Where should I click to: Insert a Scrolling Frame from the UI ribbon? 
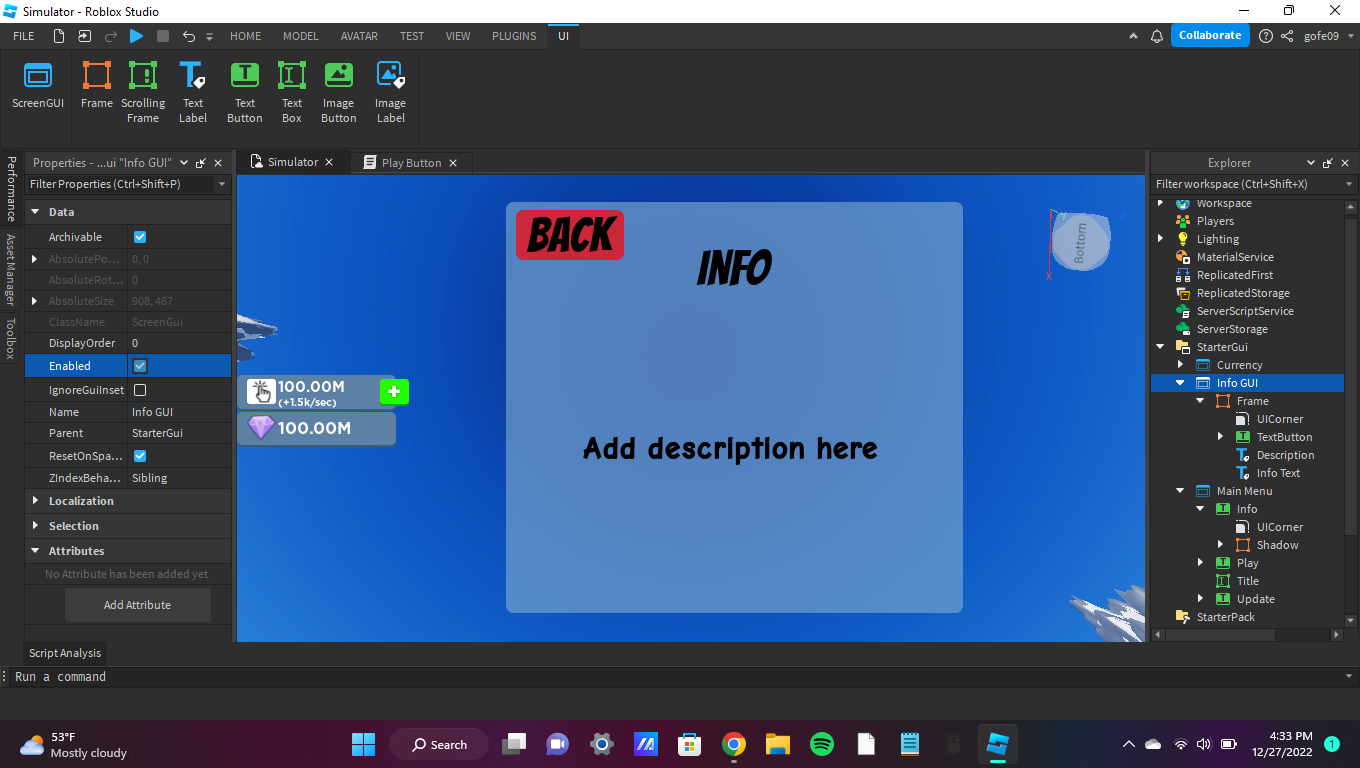[x=142, y=88]
